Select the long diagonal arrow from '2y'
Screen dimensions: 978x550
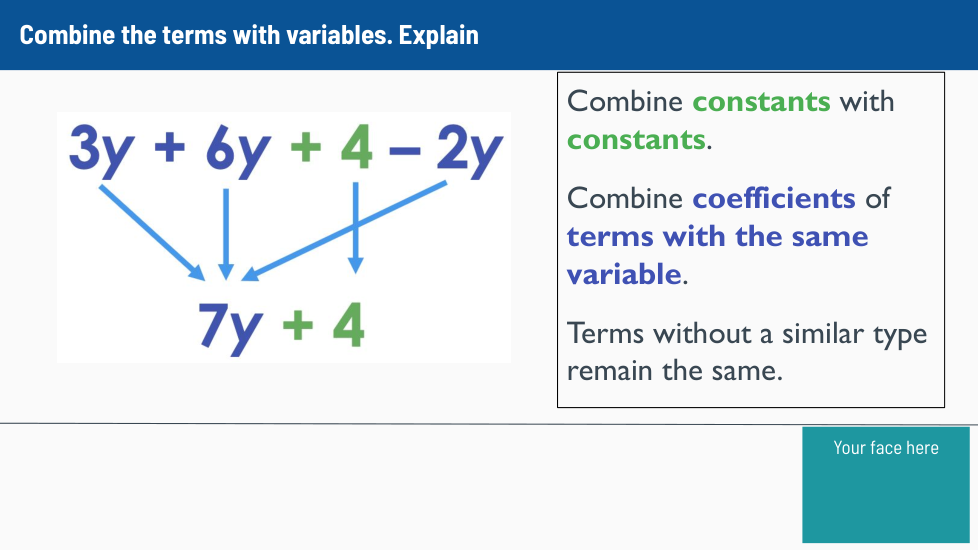point(345,231)
